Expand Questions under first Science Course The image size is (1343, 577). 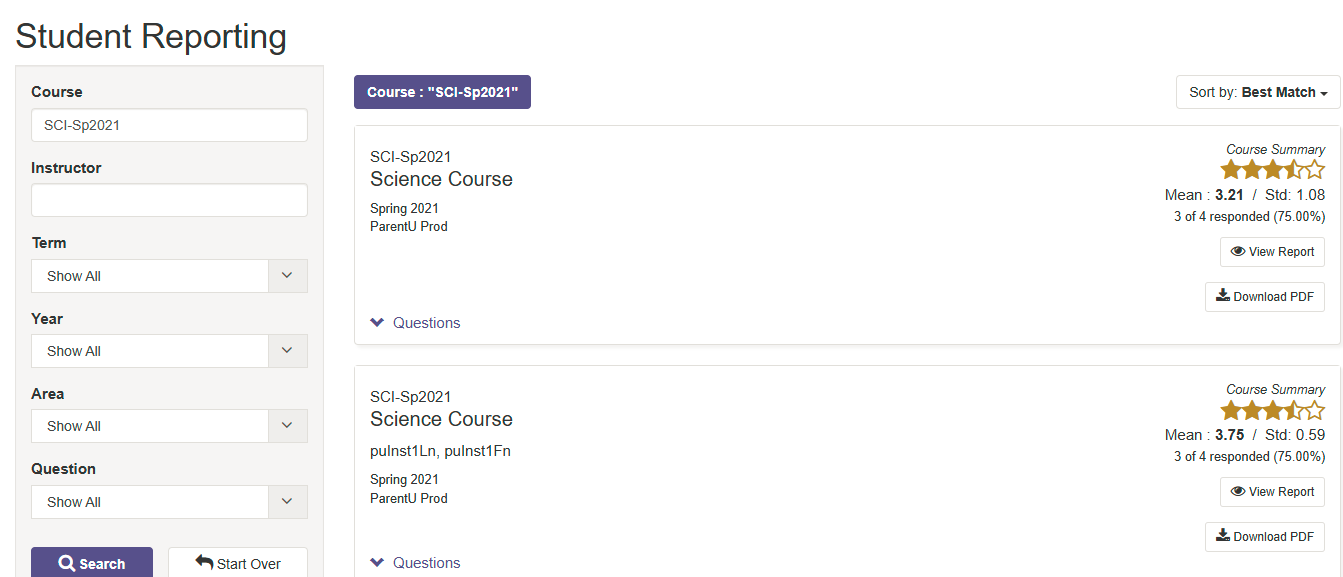pos(415,323)
